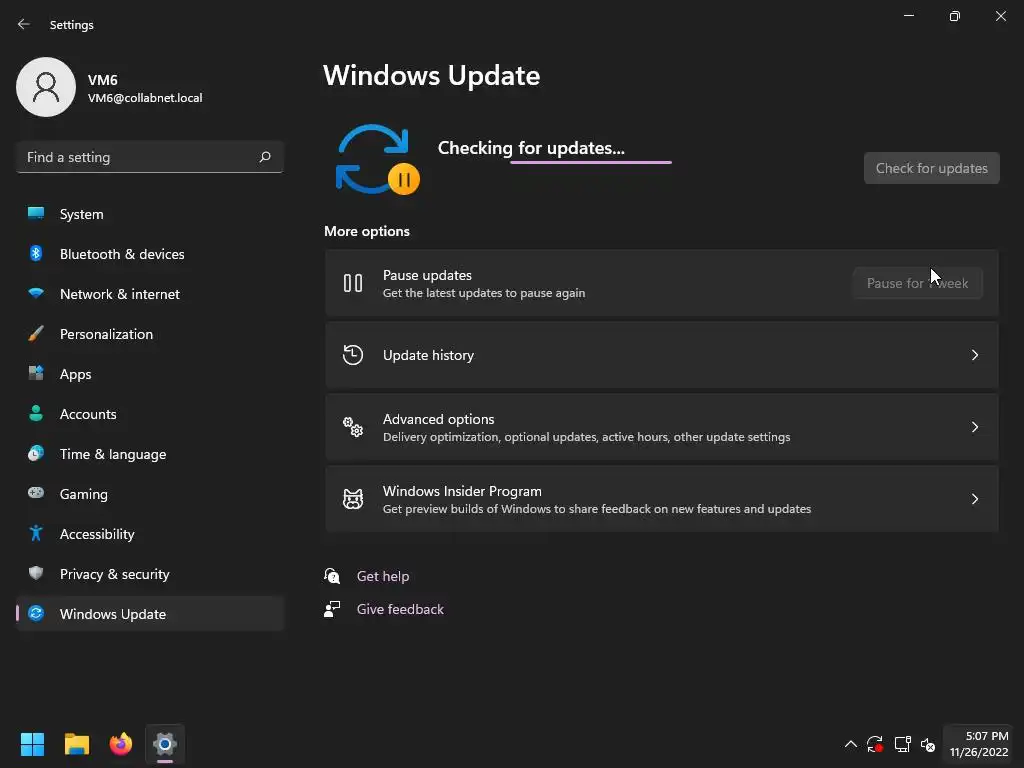Viewport: 1024px width, 768px height.
Task: Select Privacy & security
Action: 150,573
